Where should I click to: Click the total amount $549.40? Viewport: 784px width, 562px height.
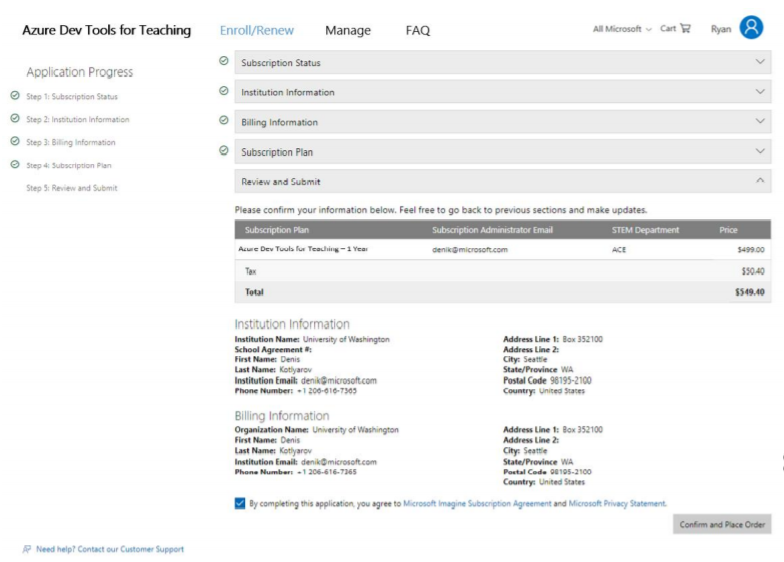point(750,292)
